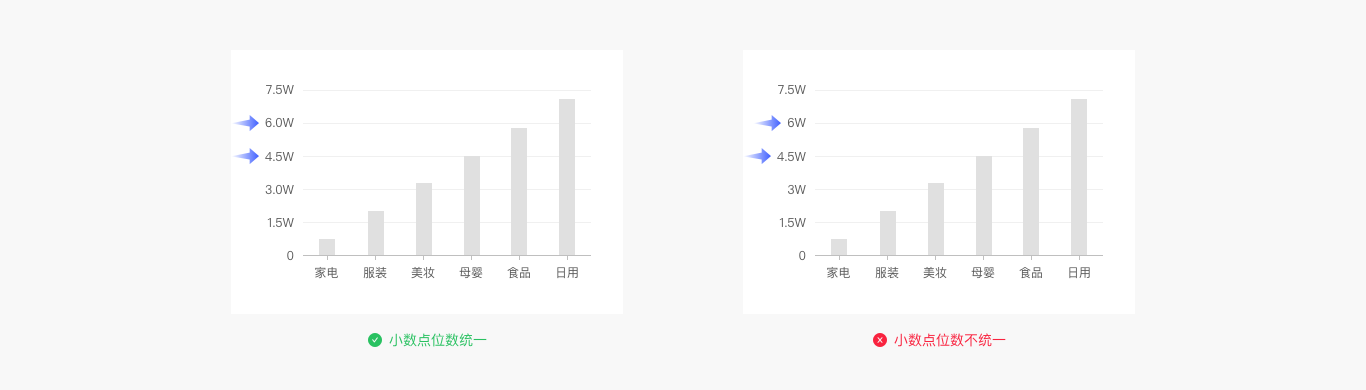Image resolution: width=1366 pixels, height=390 pixels.
Task: Click the 小数点位数统一 green caption
Action: [x=438, y=340]
